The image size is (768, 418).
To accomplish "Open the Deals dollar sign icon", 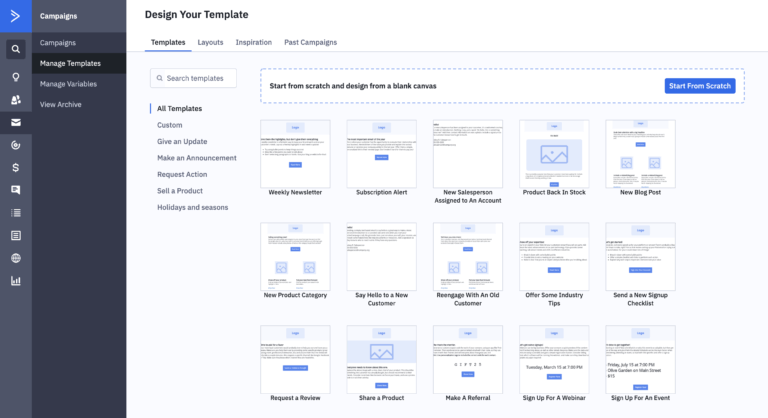I will click(x=16, y=168).
